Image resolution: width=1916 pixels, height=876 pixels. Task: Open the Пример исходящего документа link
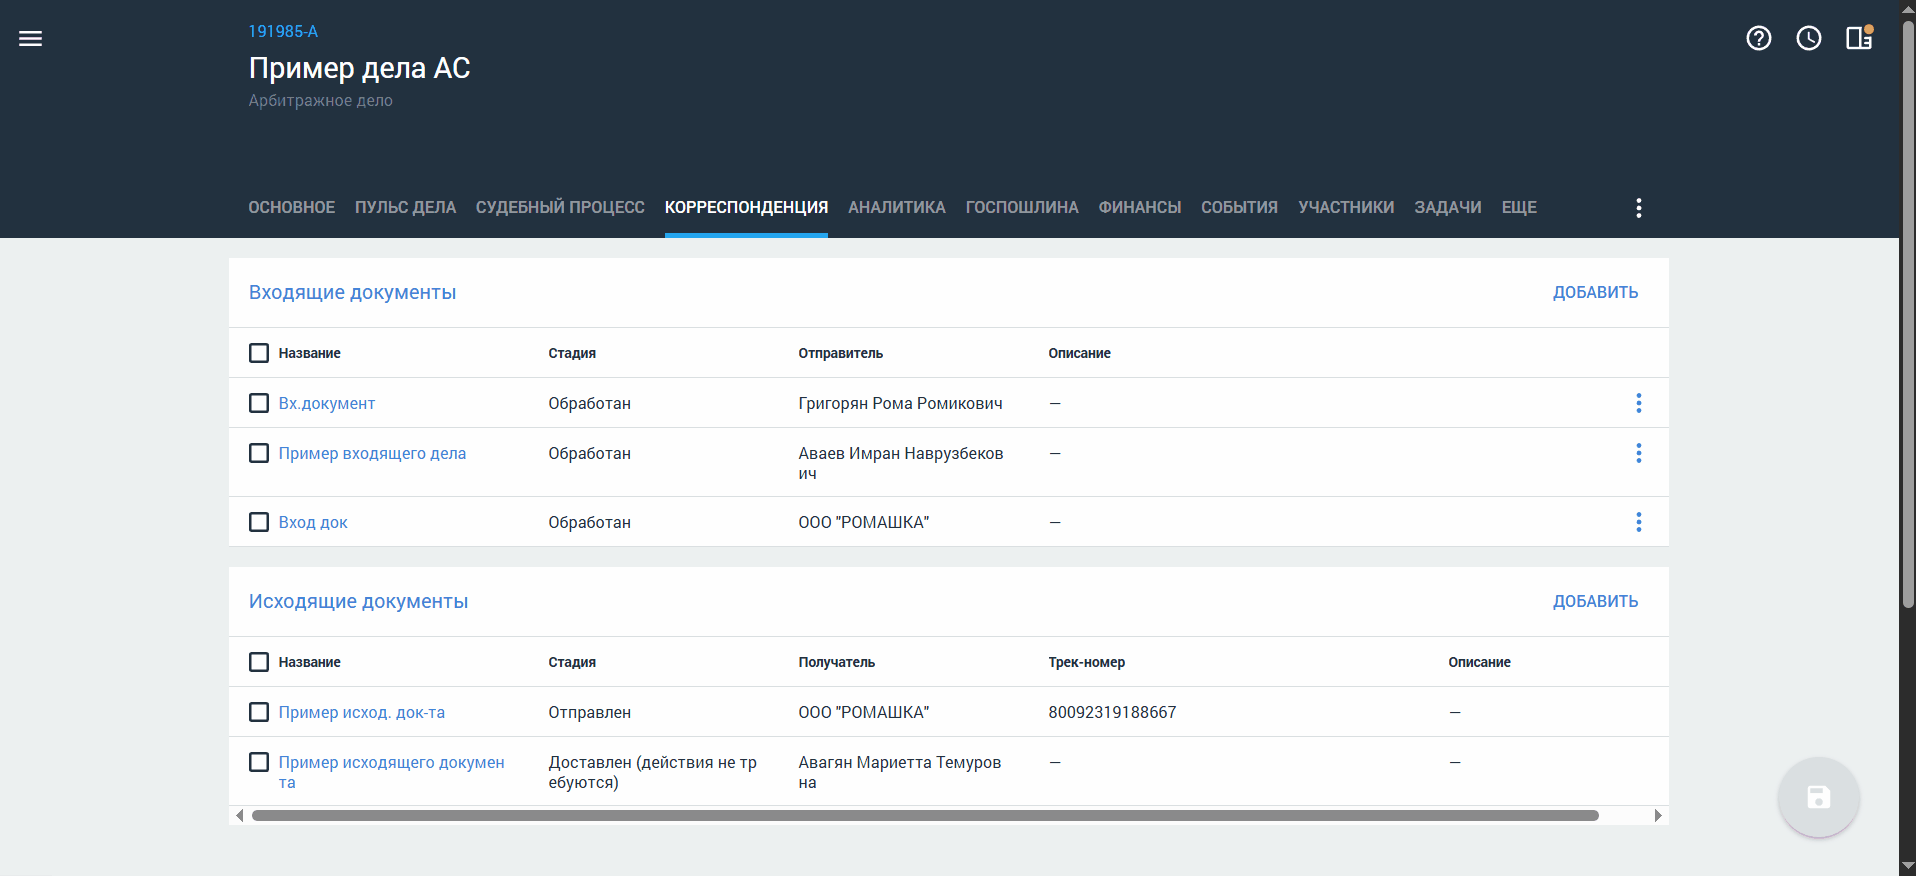391,772
